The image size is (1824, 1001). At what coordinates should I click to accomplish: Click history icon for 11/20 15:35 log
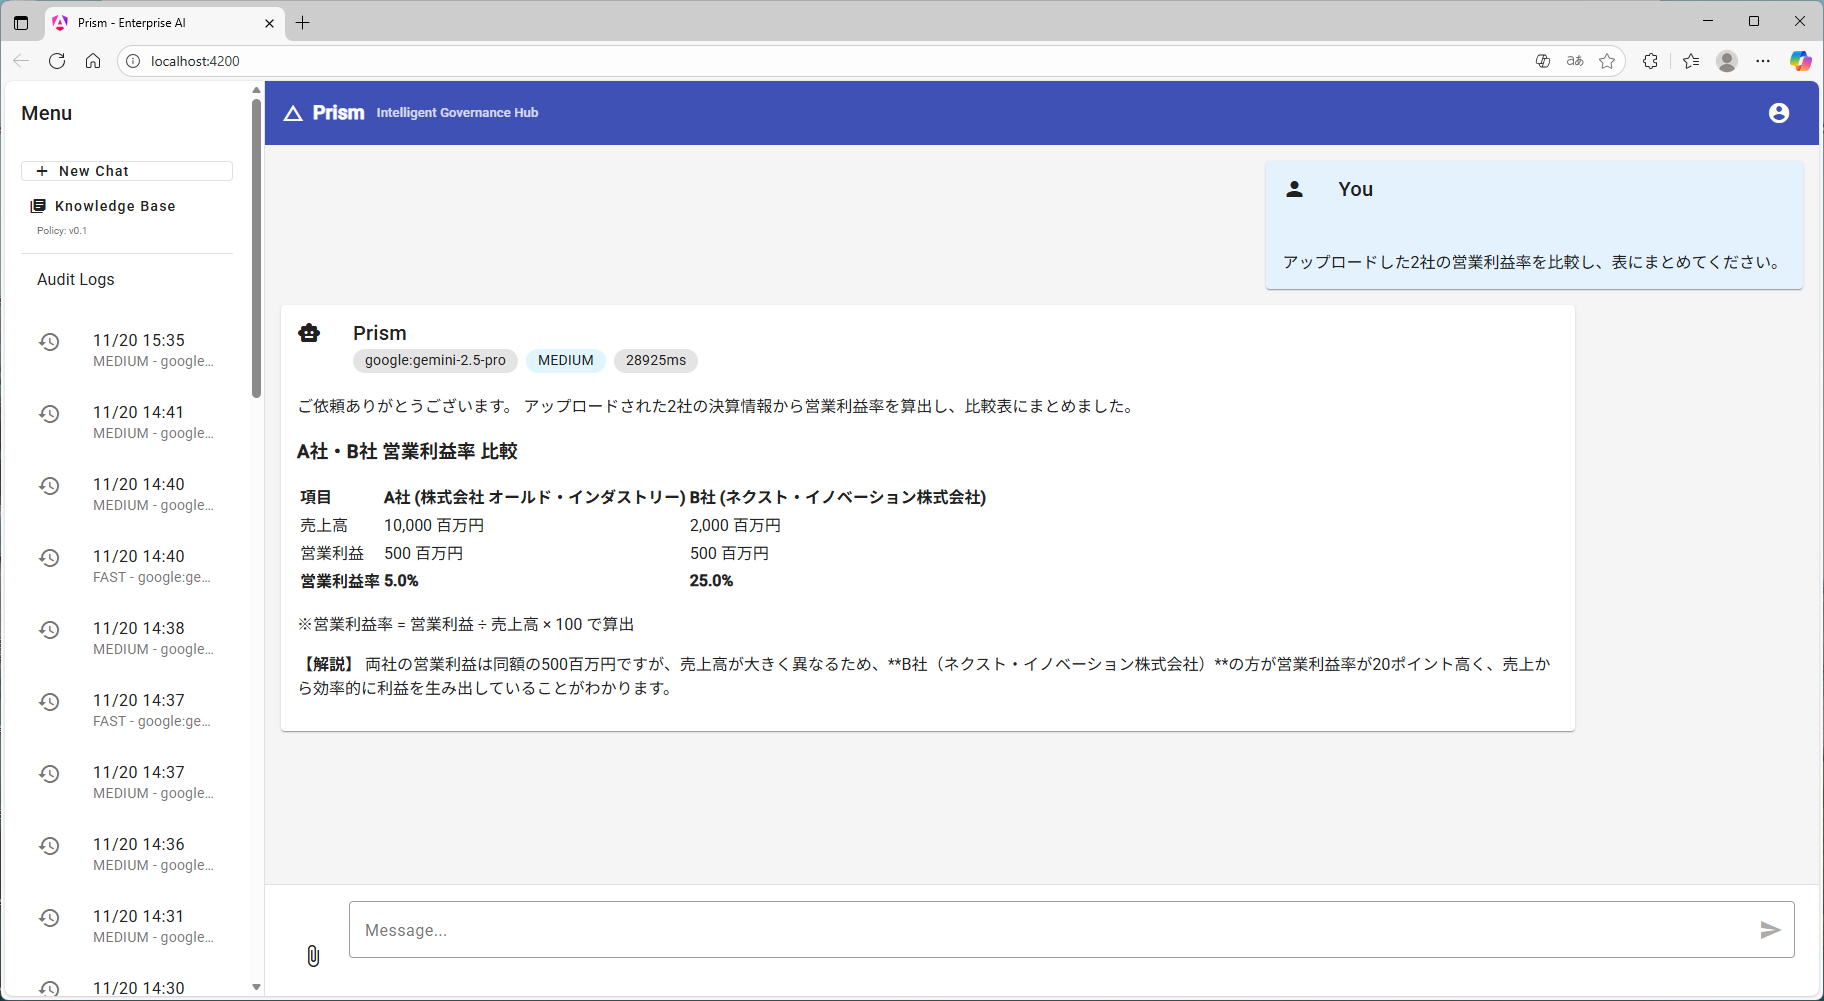pos(49,342)
